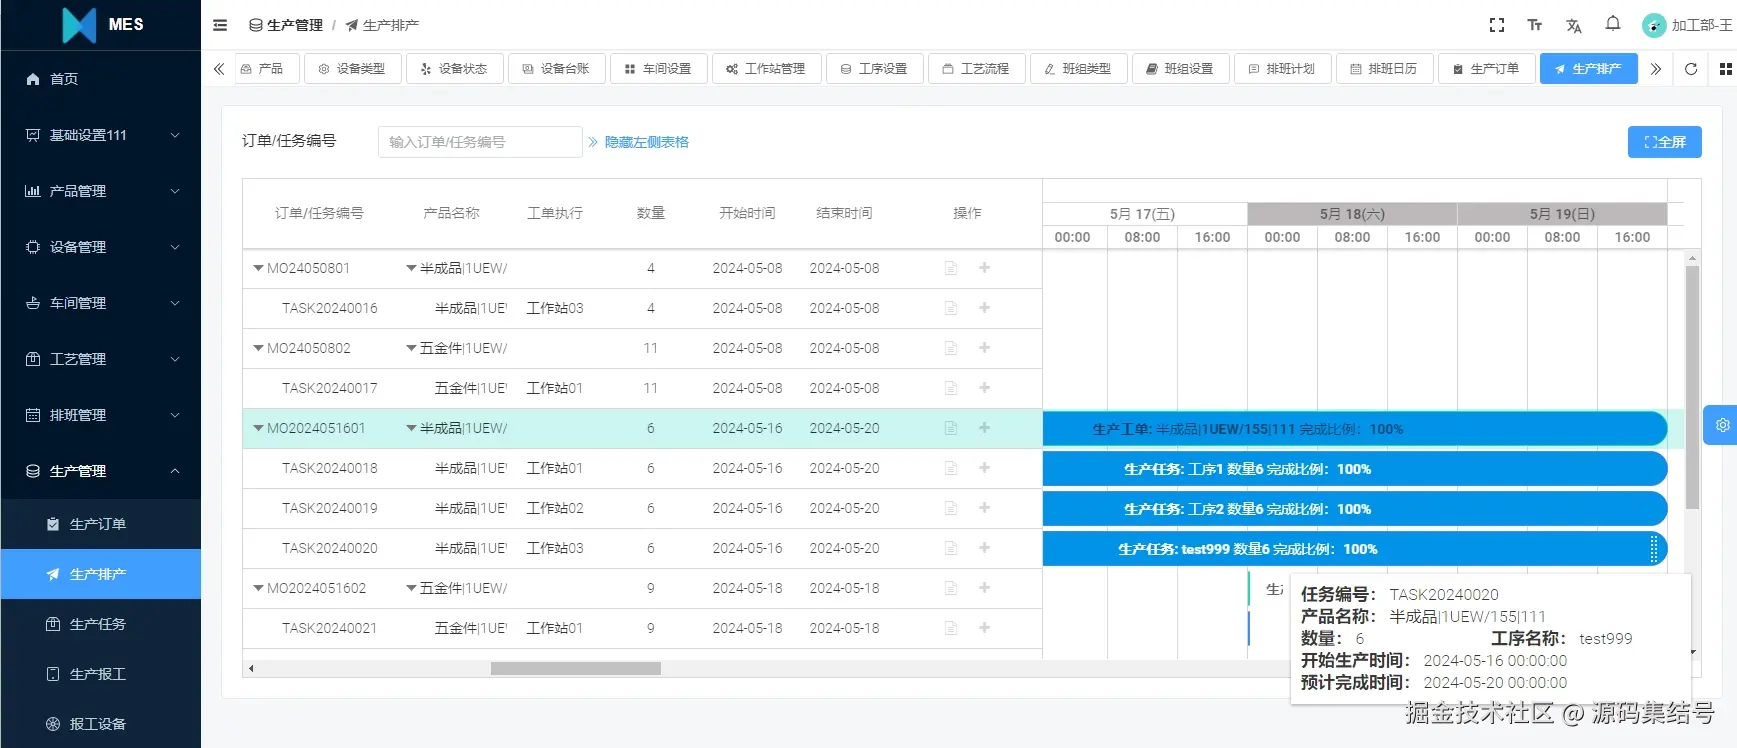This screenshot has width=1737, height=748.
Task: Click the 全屏 button
Action: pos(1664,142)
